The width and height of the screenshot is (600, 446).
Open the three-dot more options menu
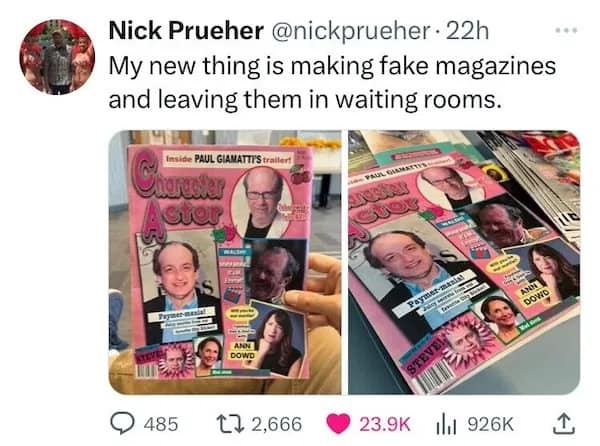click(566, 29)
